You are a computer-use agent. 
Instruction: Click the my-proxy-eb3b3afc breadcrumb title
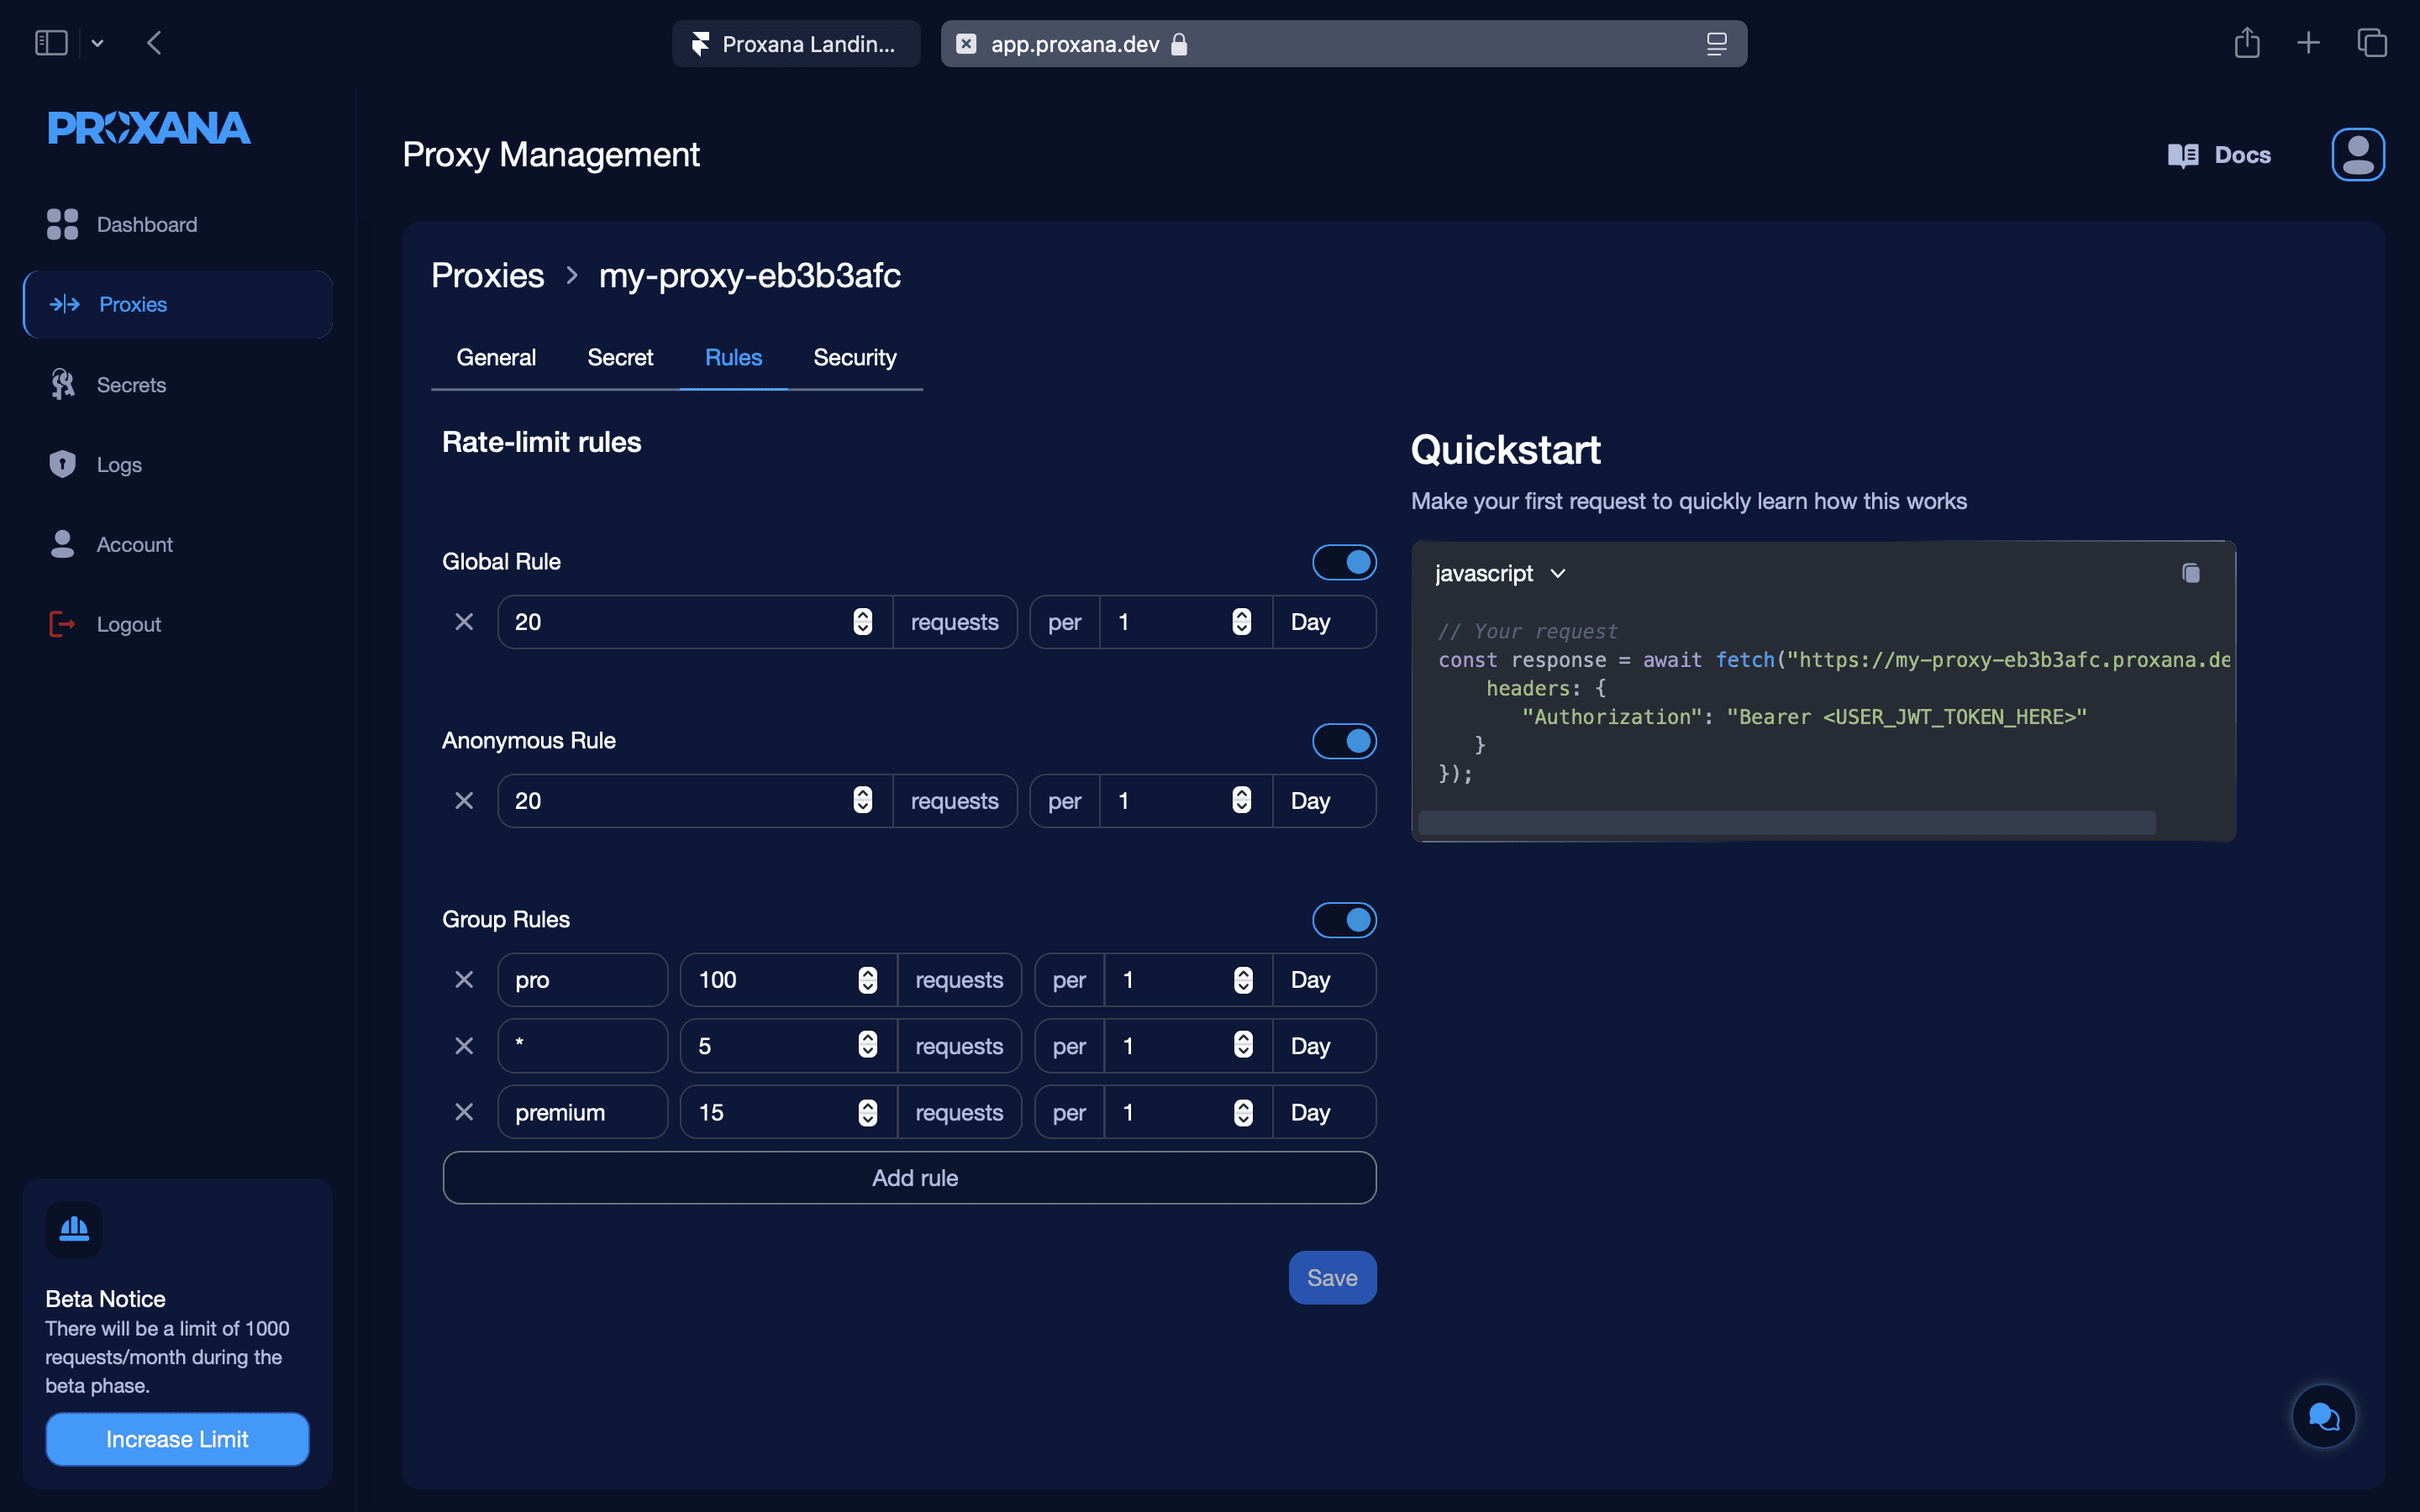749,275
